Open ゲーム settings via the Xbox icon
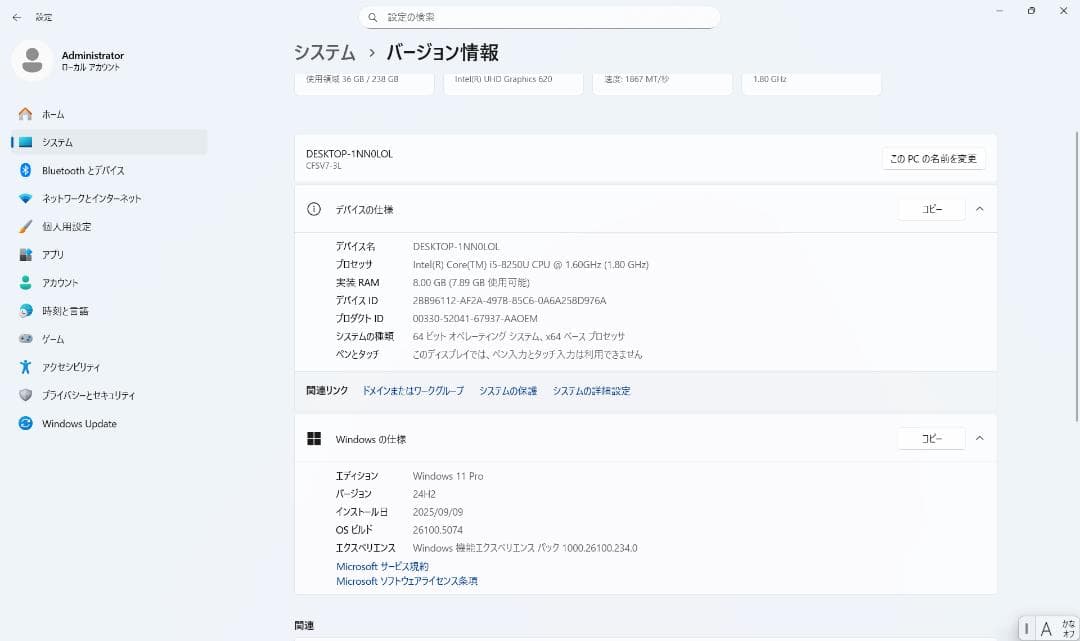This screenshot has height=641, width=1080. pos(57,338)
